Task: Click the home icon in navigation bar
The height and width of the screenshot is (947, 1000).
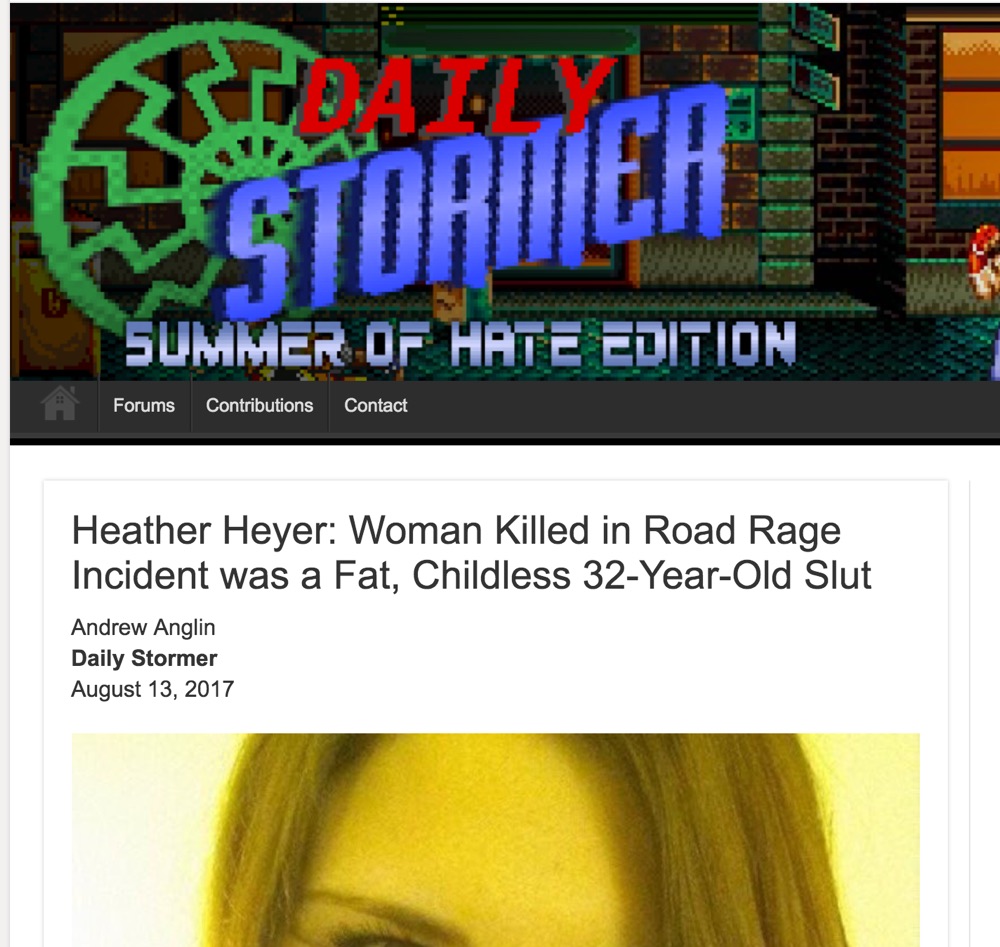Action: 60,404
